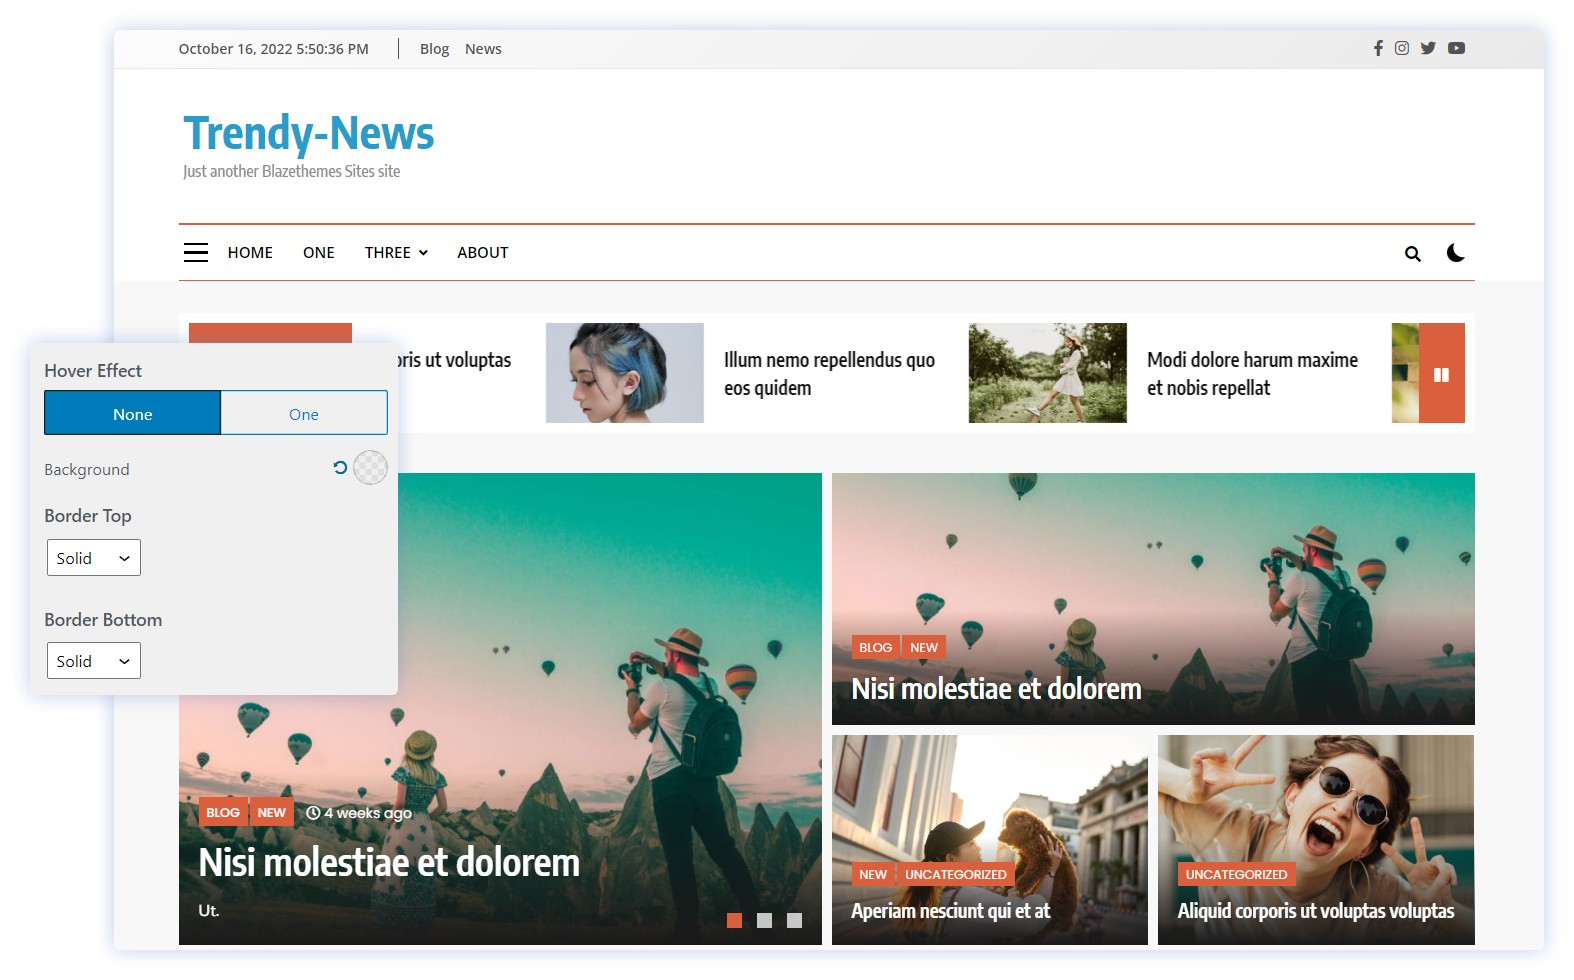Click the girl with blue hair thumbnail
The image size is (1574, 980).
[624, 373]
